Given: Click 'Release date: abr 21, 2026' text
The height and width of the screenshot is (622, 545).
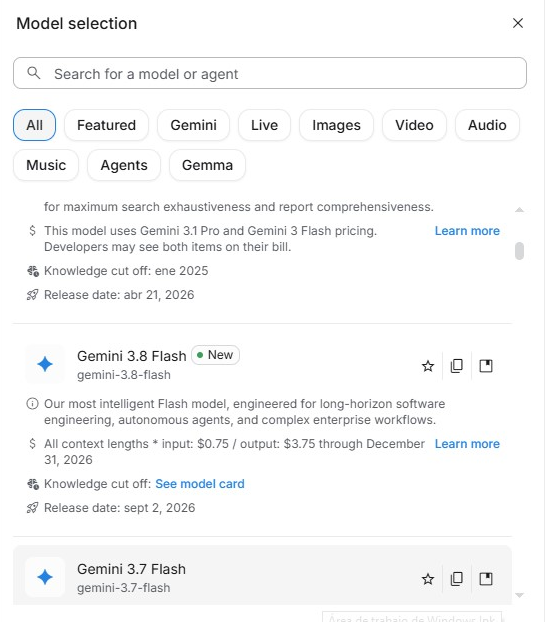Looking at the screenshot, I should point(119,295).
